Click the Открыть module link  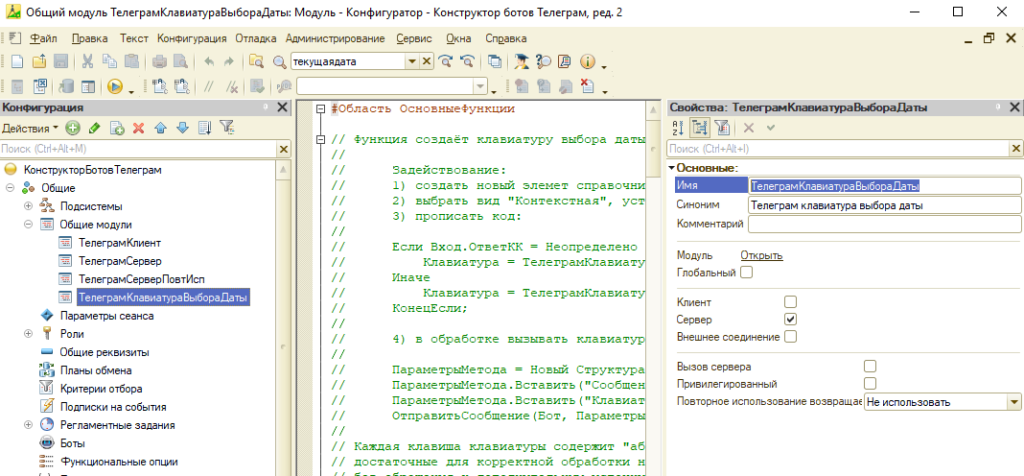pyautogui.click(x=761, y=255)
